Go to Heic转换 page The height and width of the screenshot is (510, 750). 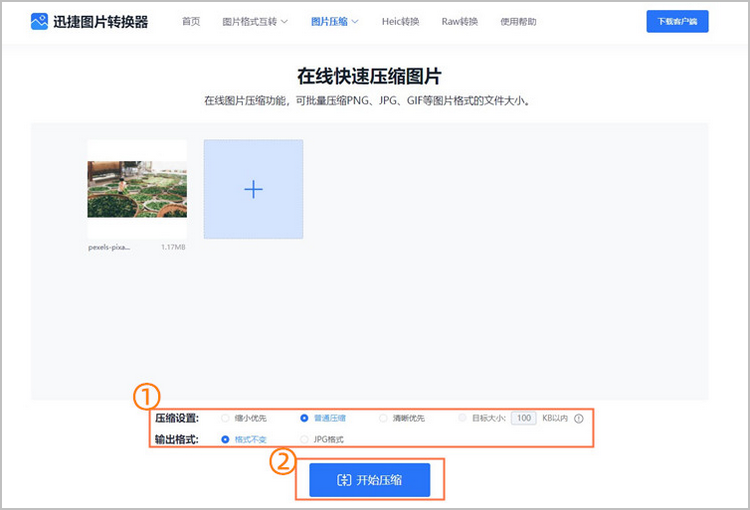[400, 21]
